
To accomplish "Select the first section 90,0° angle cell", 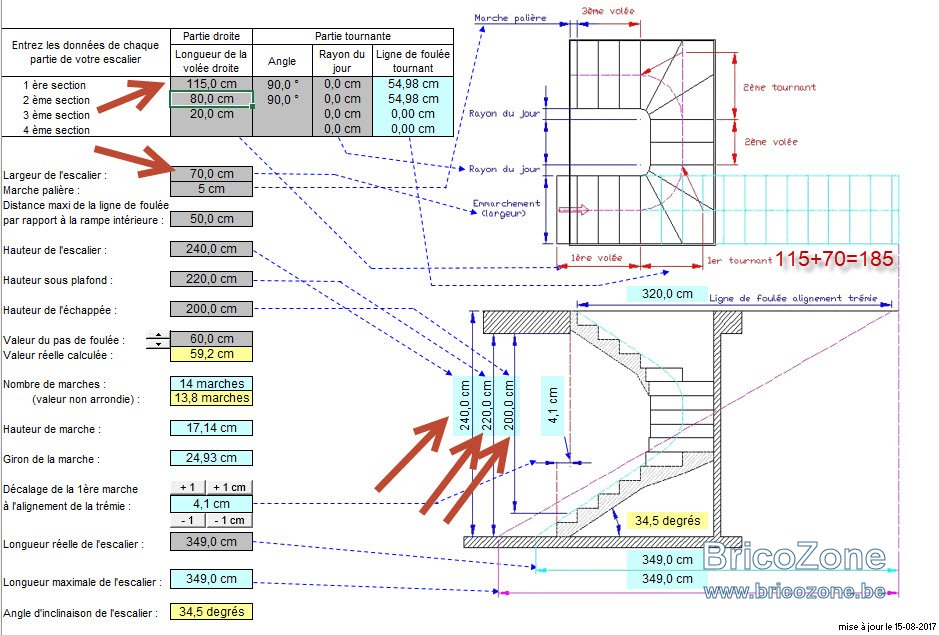I will click(x=282, y=84).
